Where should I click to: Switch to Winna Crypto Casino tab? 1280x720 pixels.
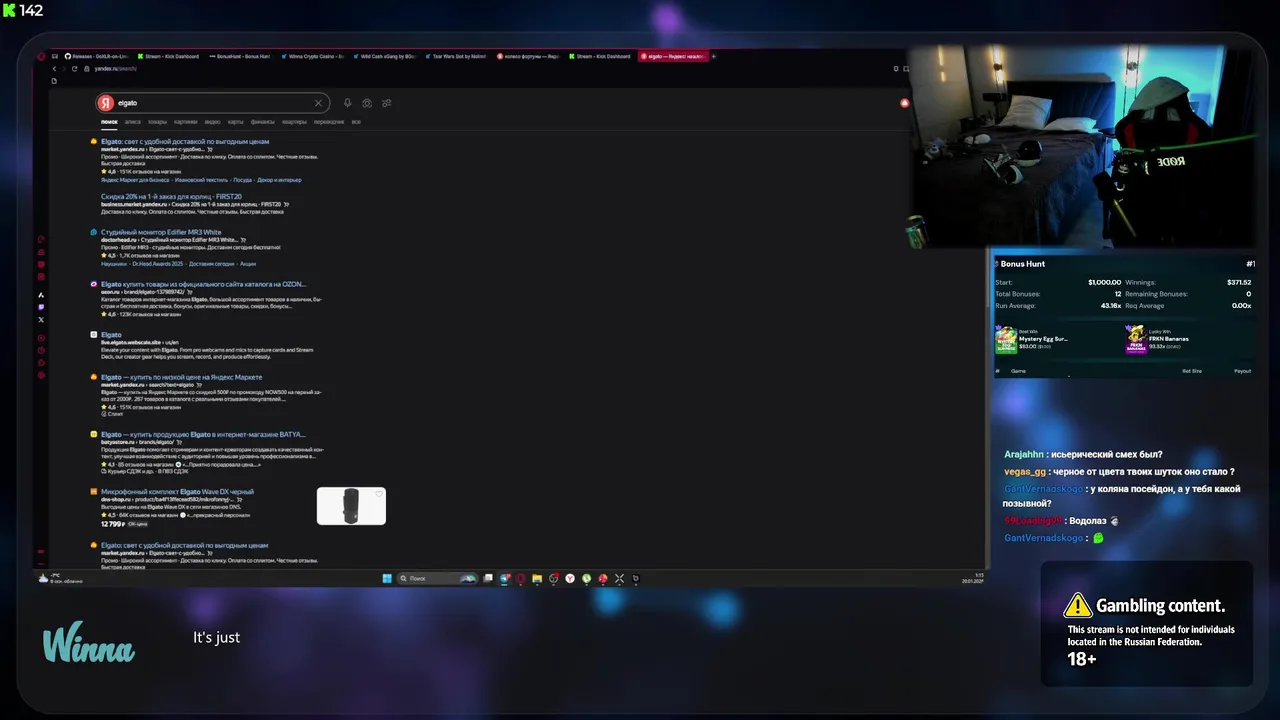[x=312, y=56]
